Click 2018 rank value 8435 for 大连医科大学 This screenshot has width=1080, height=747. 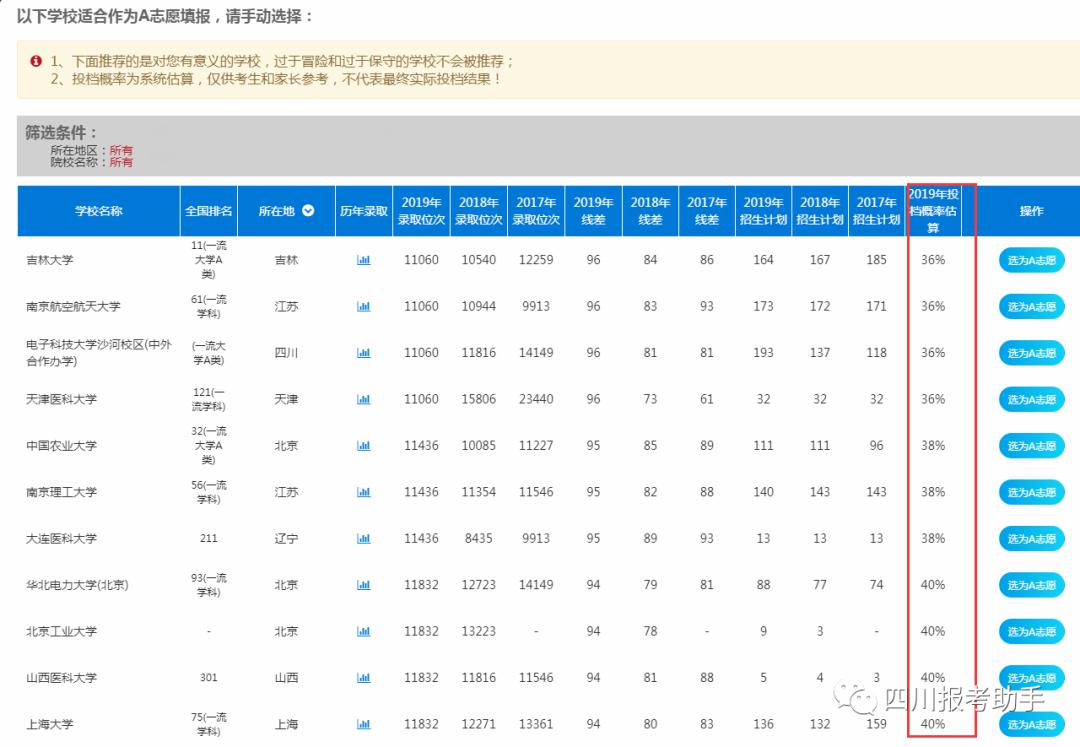[x=478, y=538]
